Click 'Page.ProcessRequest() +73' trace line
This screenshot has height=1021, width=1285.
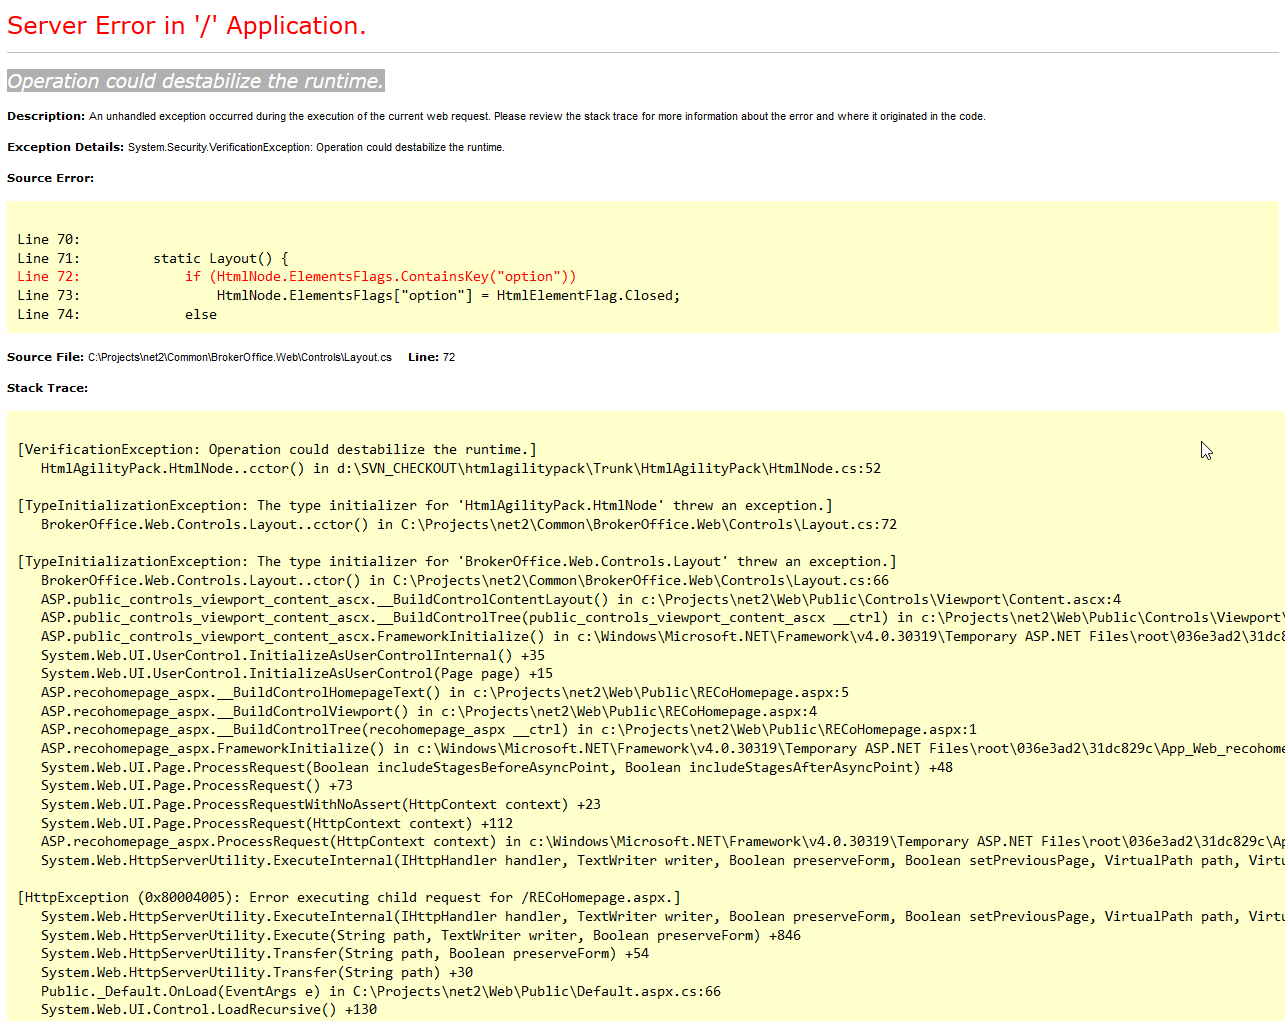[x=197, y=785]
